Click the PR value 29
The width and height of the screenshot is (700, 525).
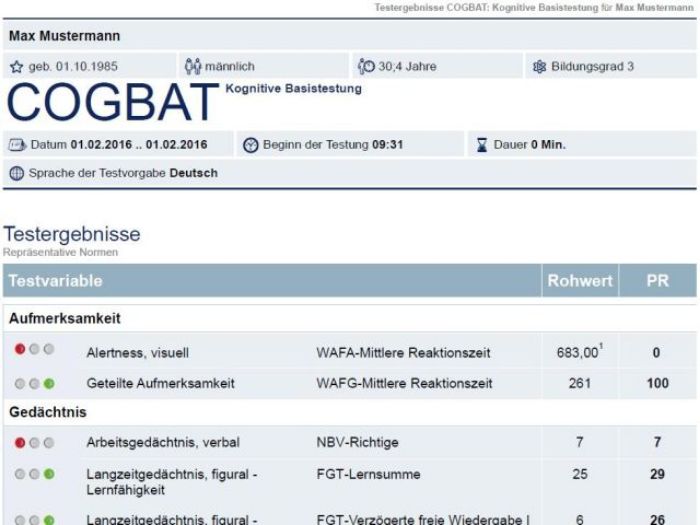pyautogui.click(x=657, y=474)
